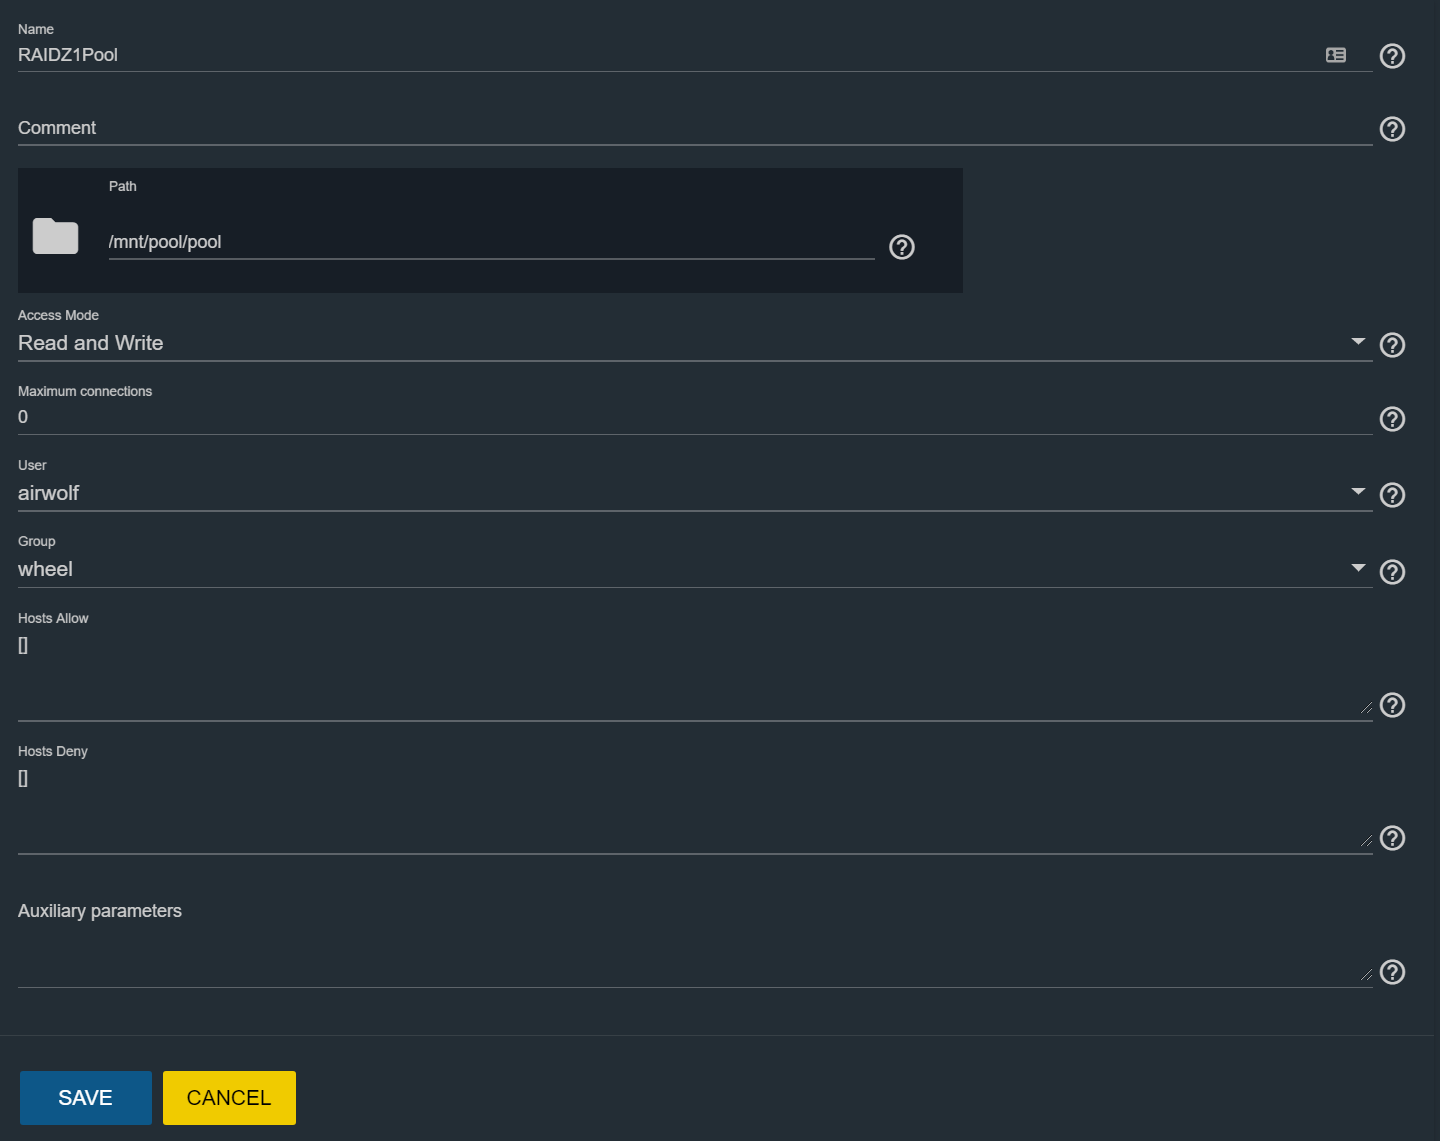Open help for Hosts Deny
1440x1141 pixels.
click(1392, 838)
